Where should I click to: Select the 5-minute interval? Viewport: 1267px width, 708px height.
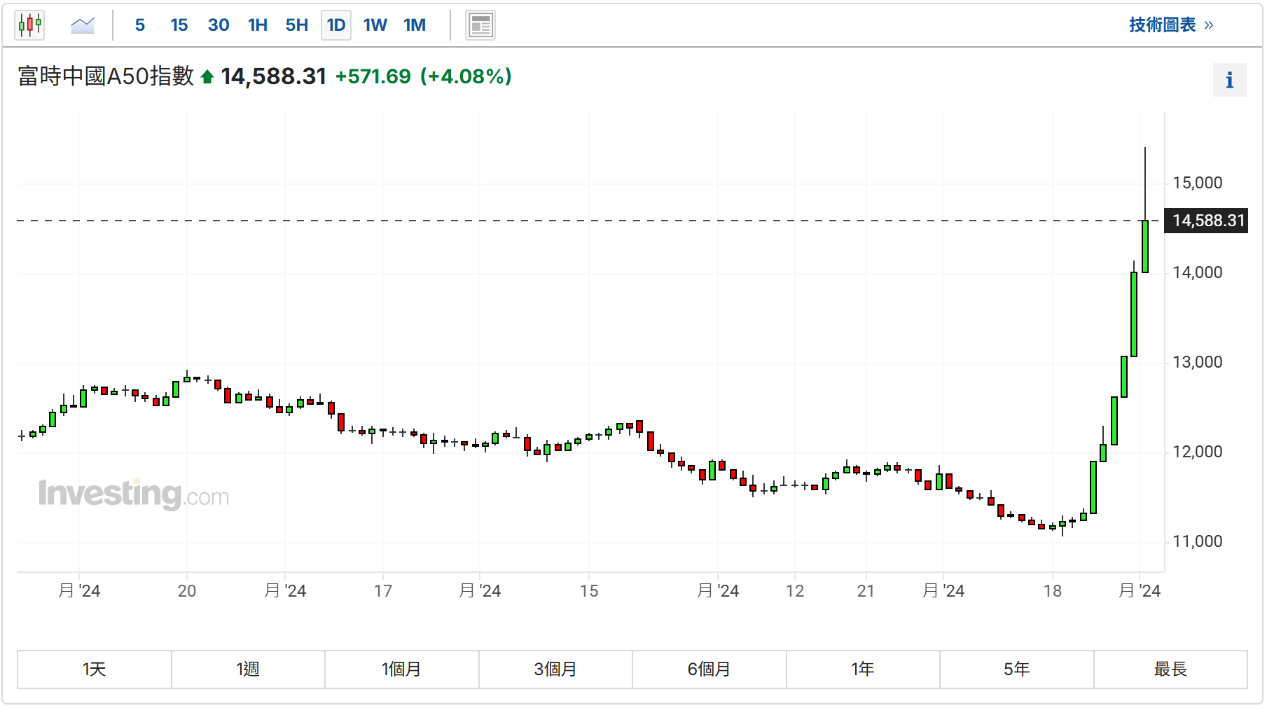point(140,25)
